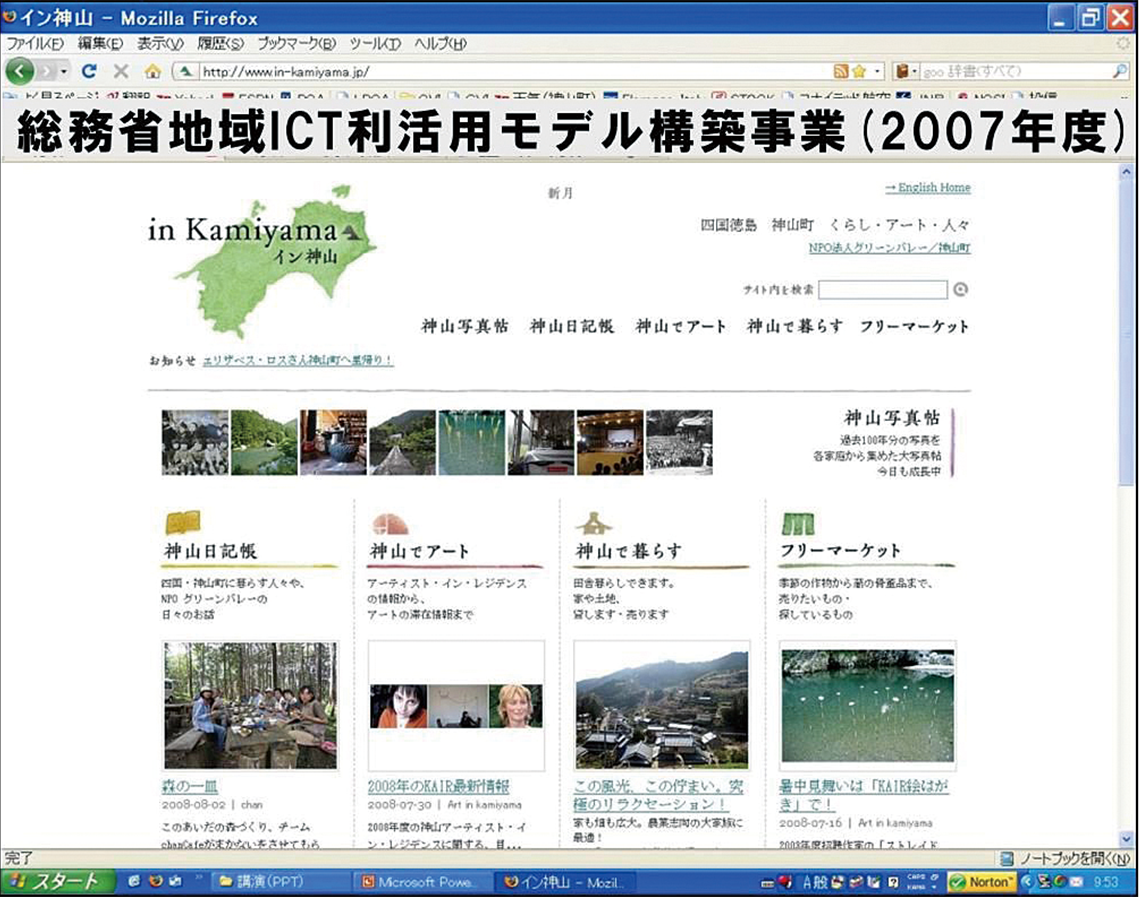1140x897 pixels.
Task: Read the エリザベス・ロスさん news link
Action: point(298,360)
